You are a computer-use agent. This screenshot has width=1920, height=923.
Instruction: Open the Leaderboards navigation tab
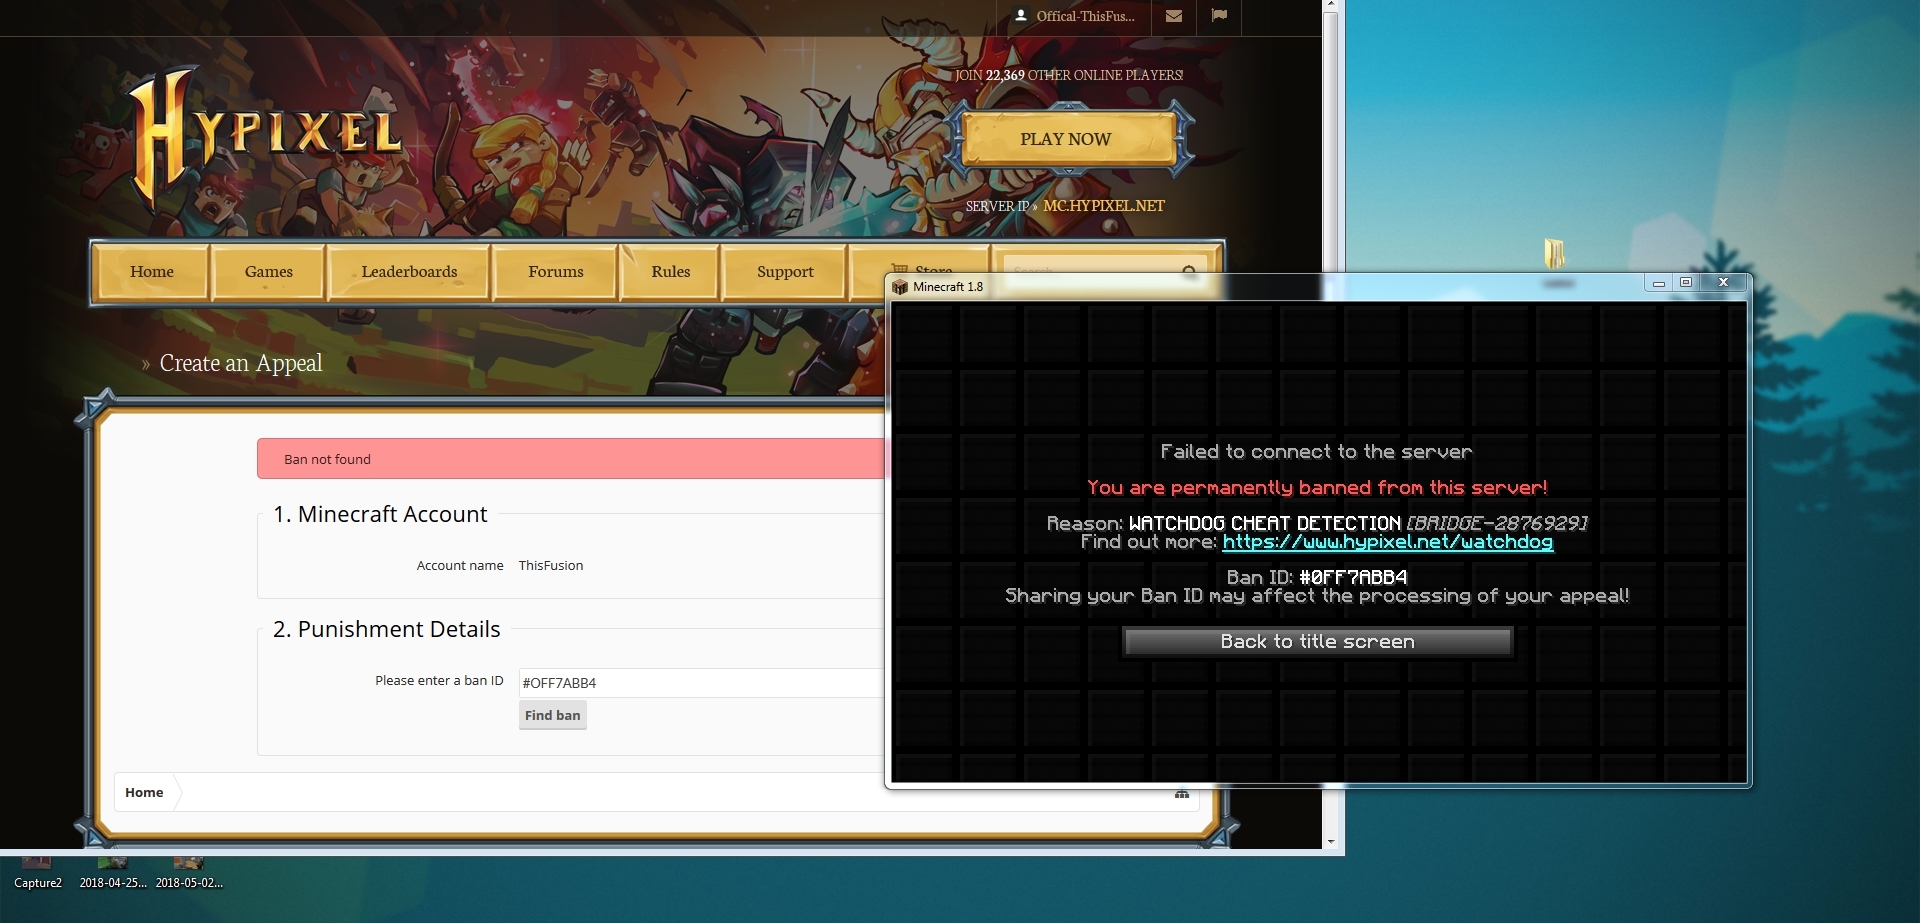click(x=409, y=272)
